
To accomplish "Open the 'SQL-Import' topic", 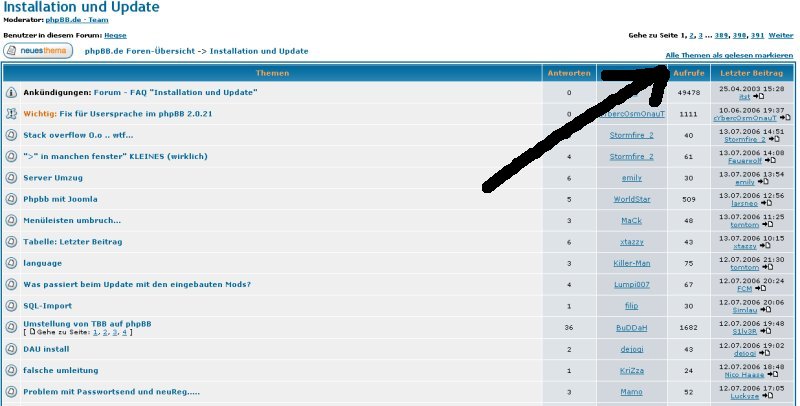I will 47,305.
